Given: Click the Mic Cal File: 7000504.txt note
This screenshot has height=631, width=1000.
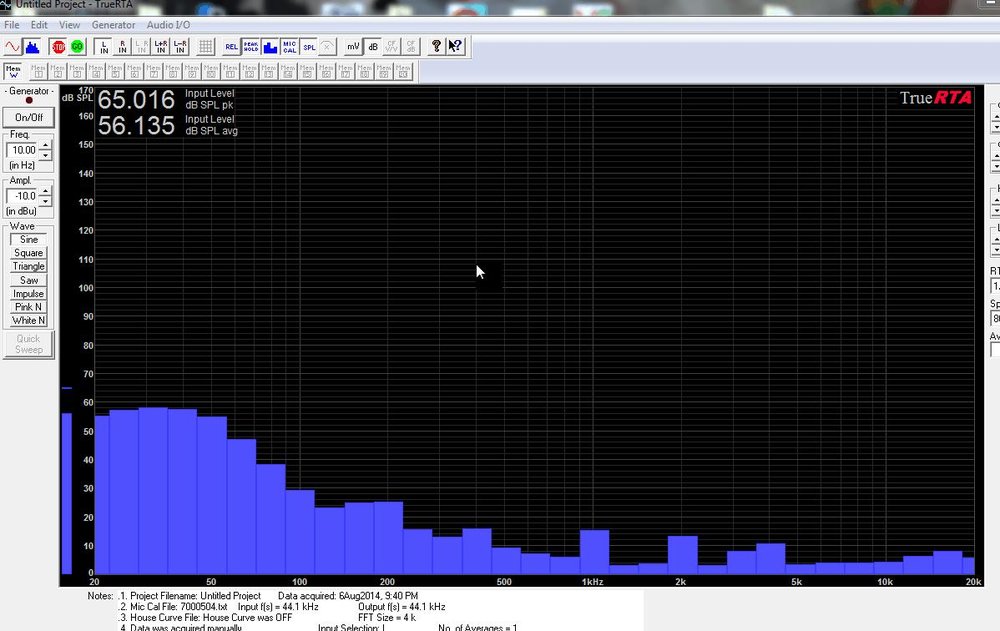Looking at the screenshot, I should point(179,607).
